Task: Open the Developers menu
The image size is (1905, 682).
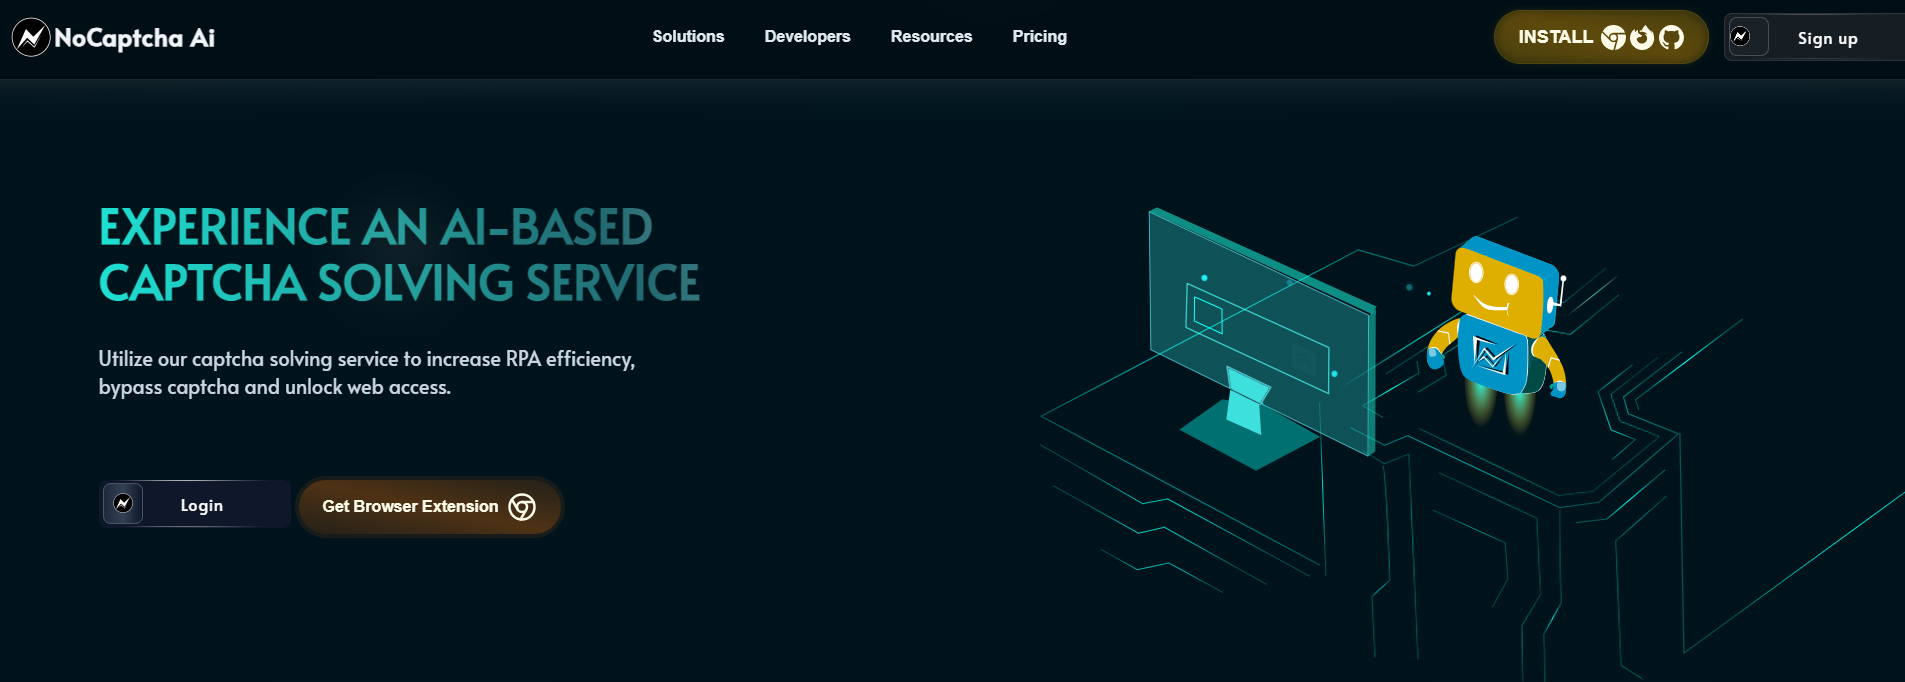Action: coord(807,36)
